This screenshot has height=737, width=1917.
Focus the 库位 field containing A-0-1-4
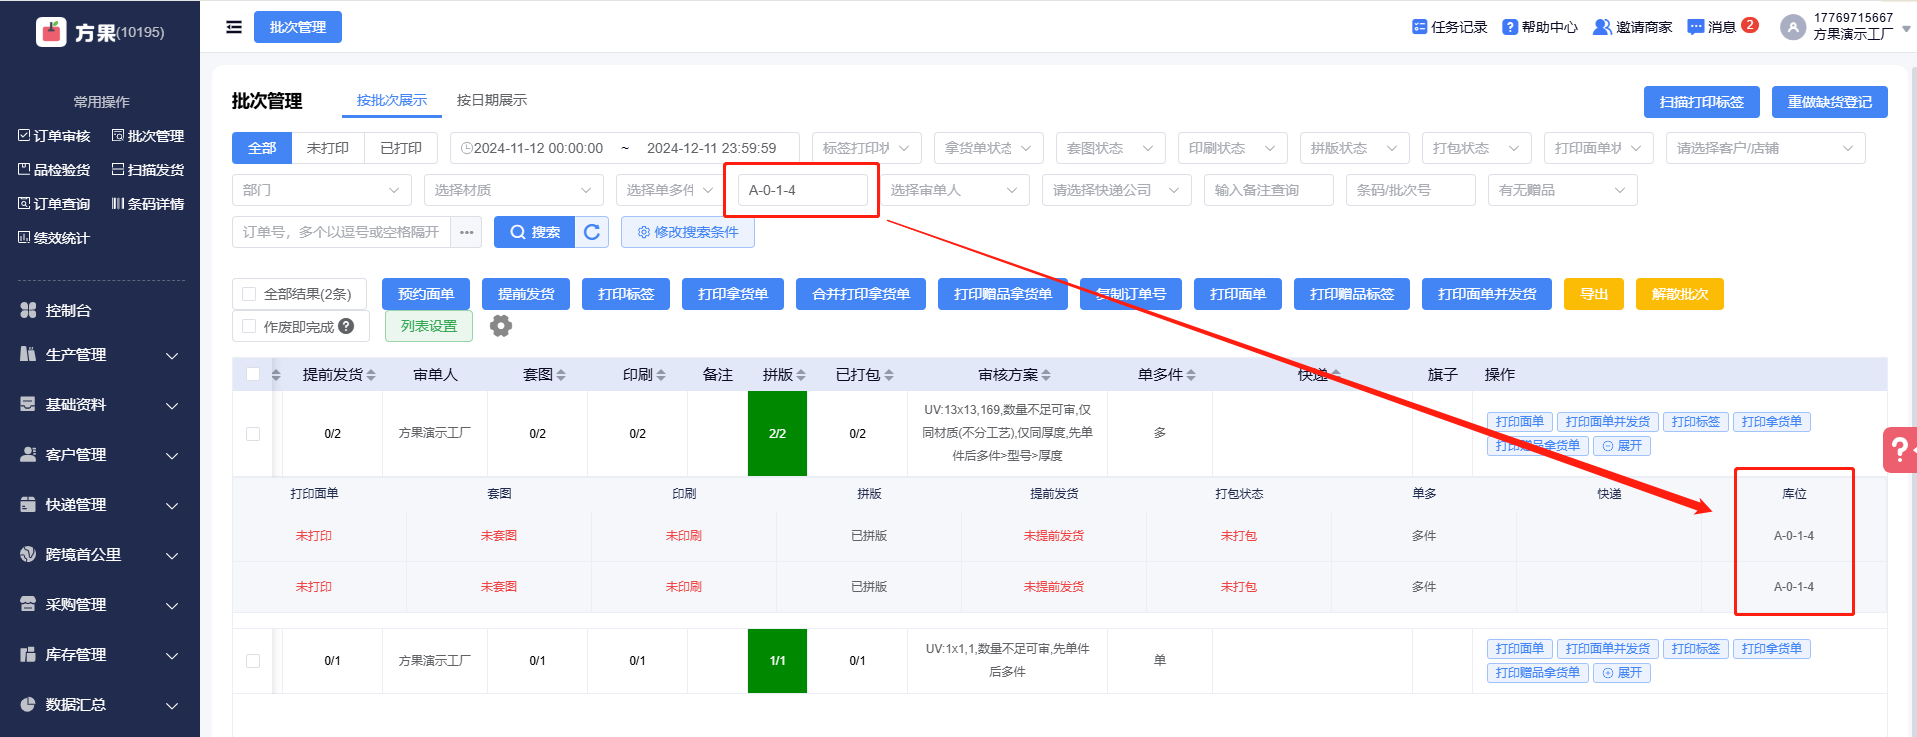(x=803, y=190)
